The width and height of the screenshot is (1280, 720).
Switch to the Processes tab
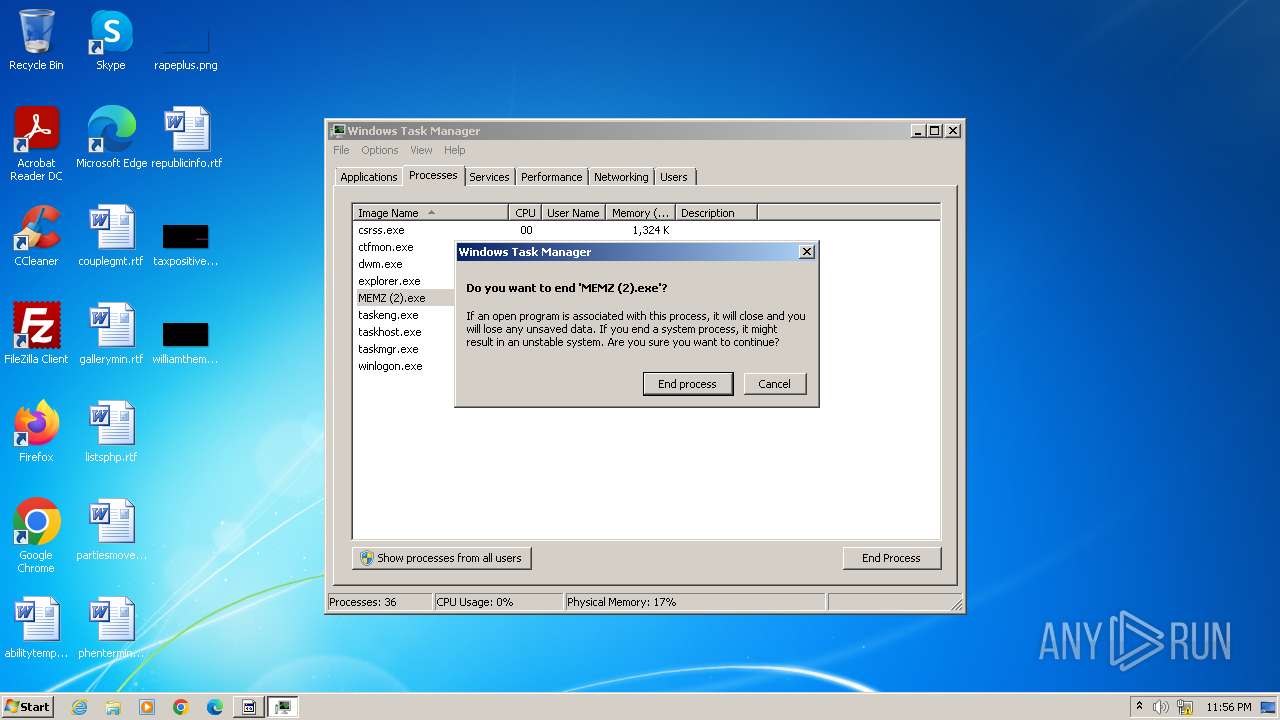click(433, 175)
